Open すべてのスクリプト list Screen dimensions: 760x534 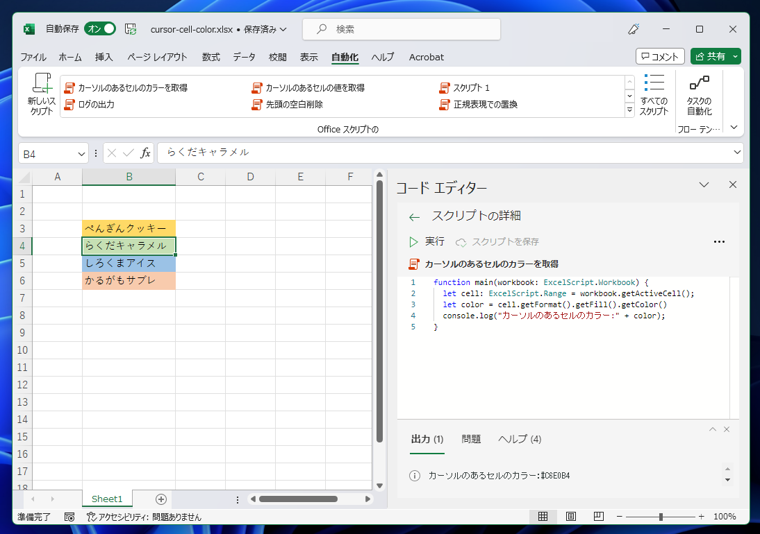pos(654,94)
